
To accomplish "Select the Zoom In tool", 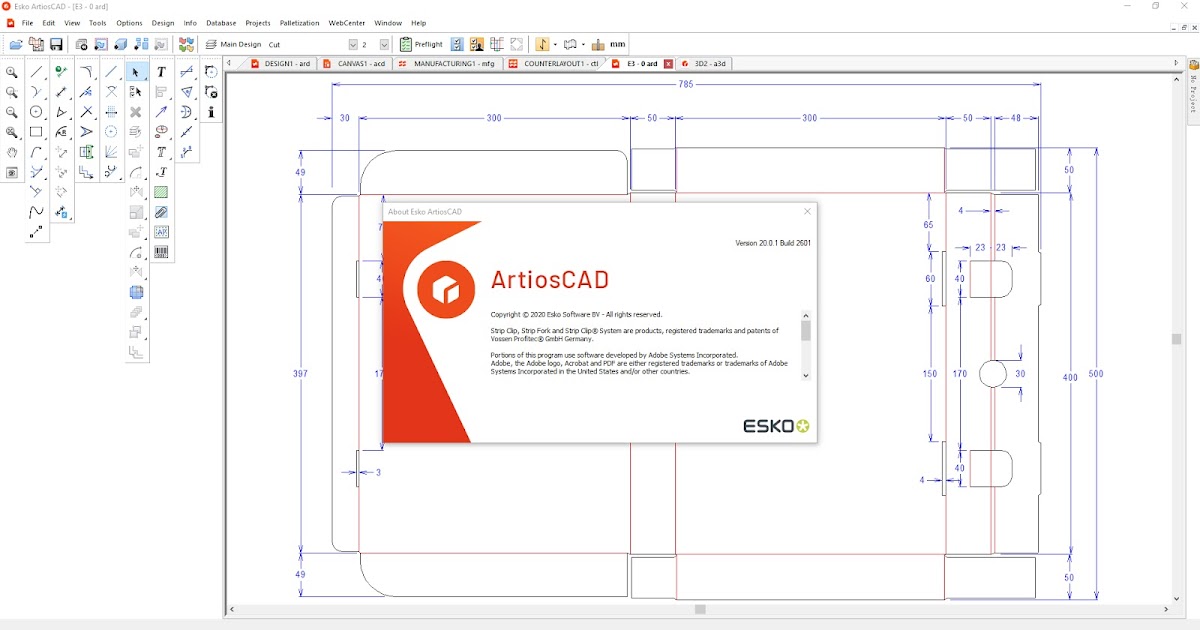I will (x=11, y=71).
